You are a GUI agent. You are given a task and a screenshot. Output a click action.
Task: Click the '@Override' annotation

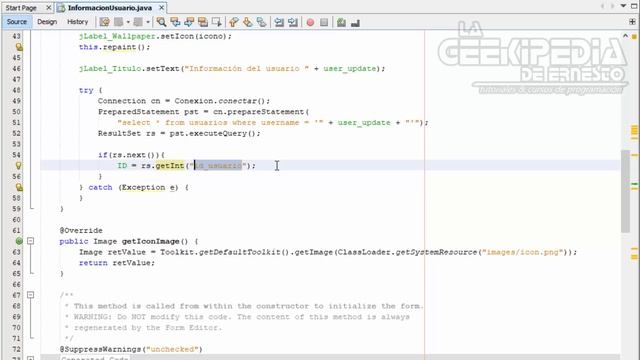81,231
